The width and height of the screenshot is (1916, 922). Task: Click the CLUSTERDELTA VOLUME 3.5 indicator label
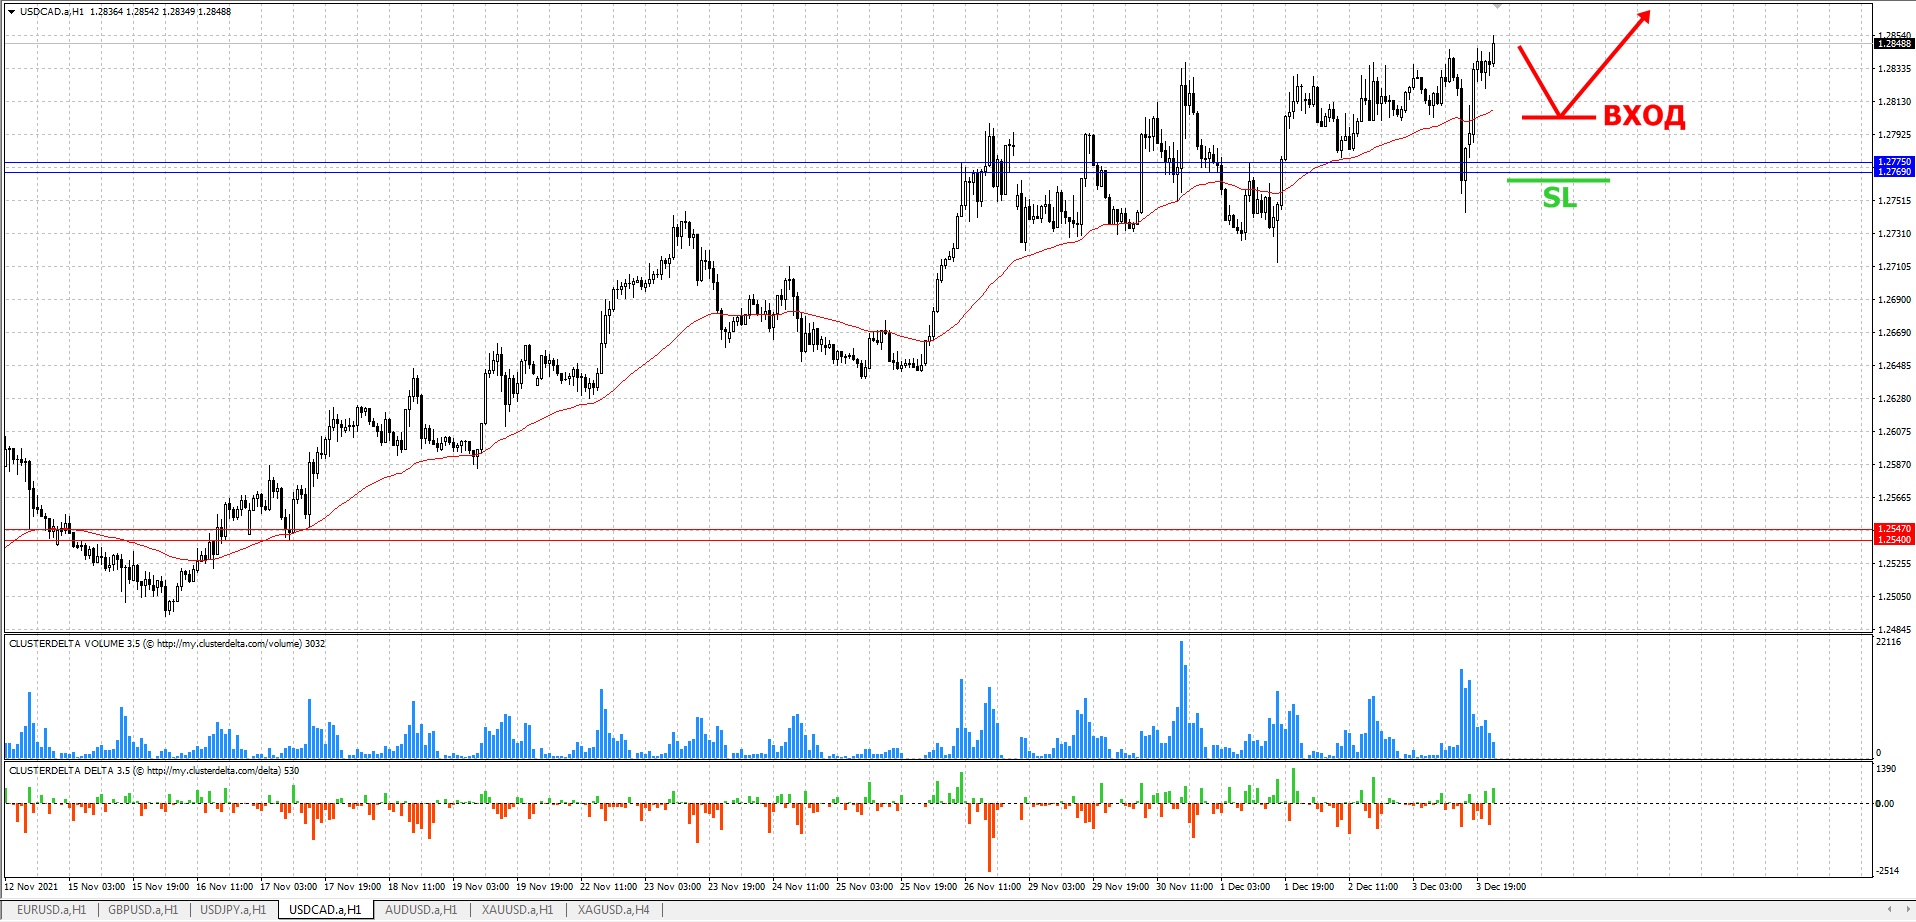[x=167, y=644]
